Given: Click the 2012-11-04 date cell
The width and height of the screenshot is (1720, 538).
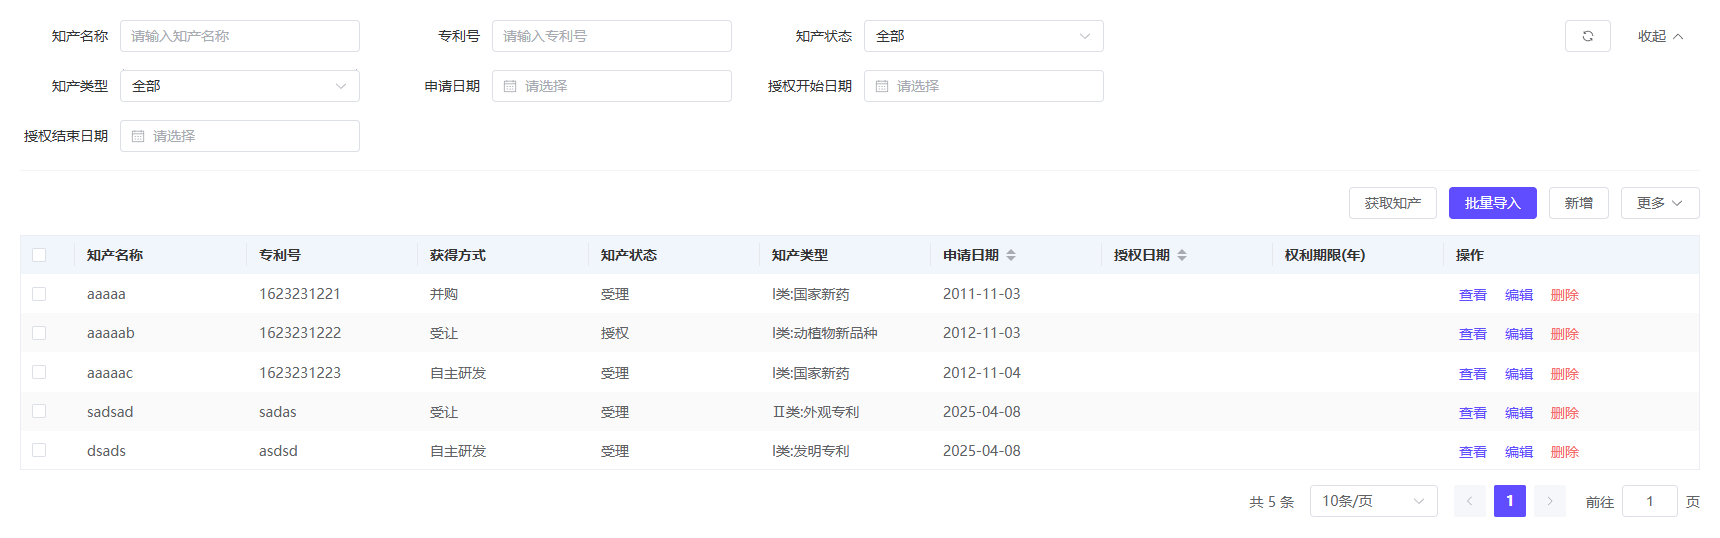Looking at the screenshot, I should coord(982,372).
